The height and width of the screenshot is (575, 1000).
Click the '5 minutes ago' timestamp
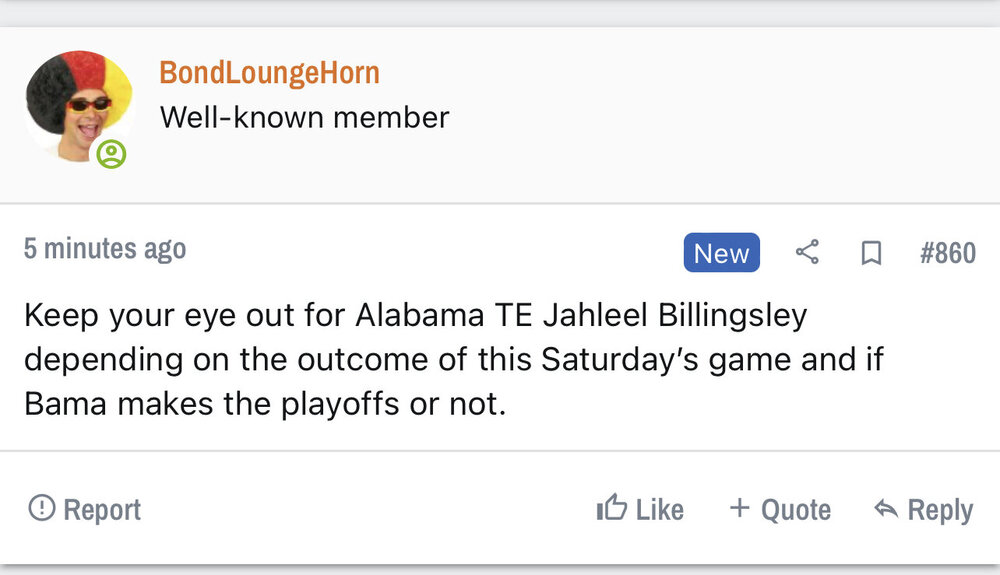105,248
